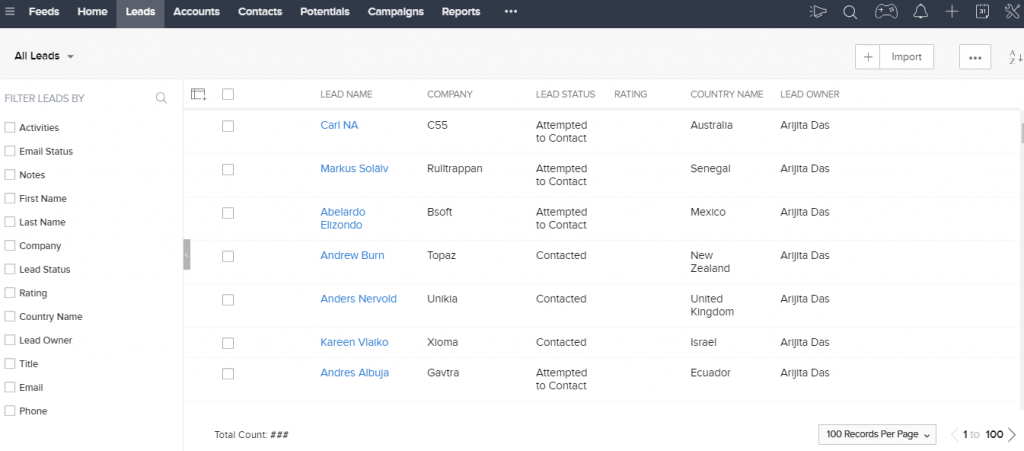Open the manage columns icon
This screenshot has height=451, width=1024.
(199, 94)
